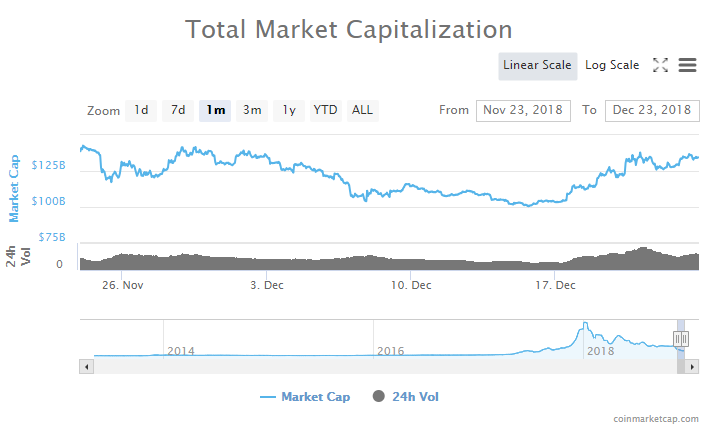Select the 1d zoom range
Image resolution: width=718 pixels, height=431 pixels.
[141, 110]
